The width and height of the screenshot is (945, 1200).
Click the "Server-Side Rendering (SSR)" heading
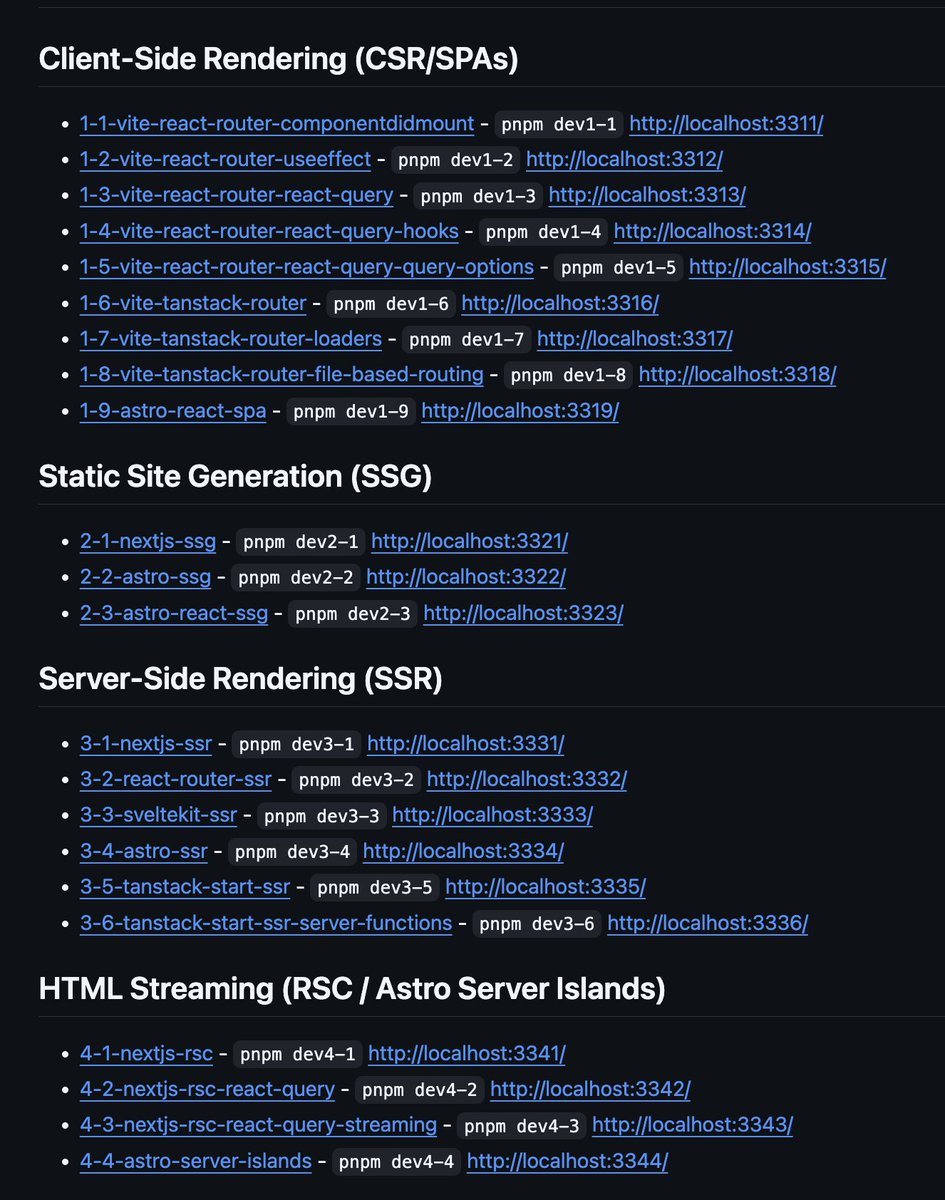[x=240, y=679]
